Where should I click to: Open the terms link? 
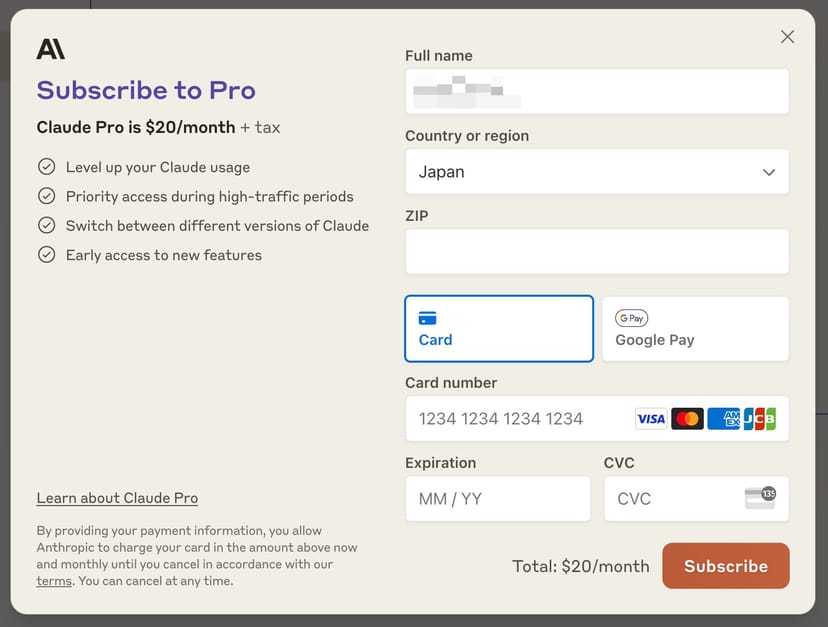tap(54, 581)
